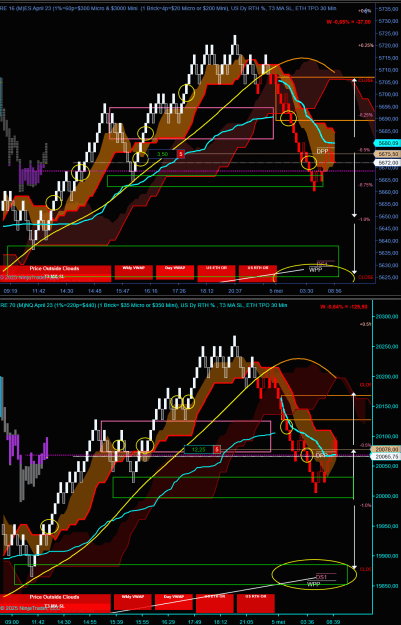The height and width of the screenshot is (625, 401).
Task: Select US ETH OR indicator box on ES chart
Action: pos(216,271)
